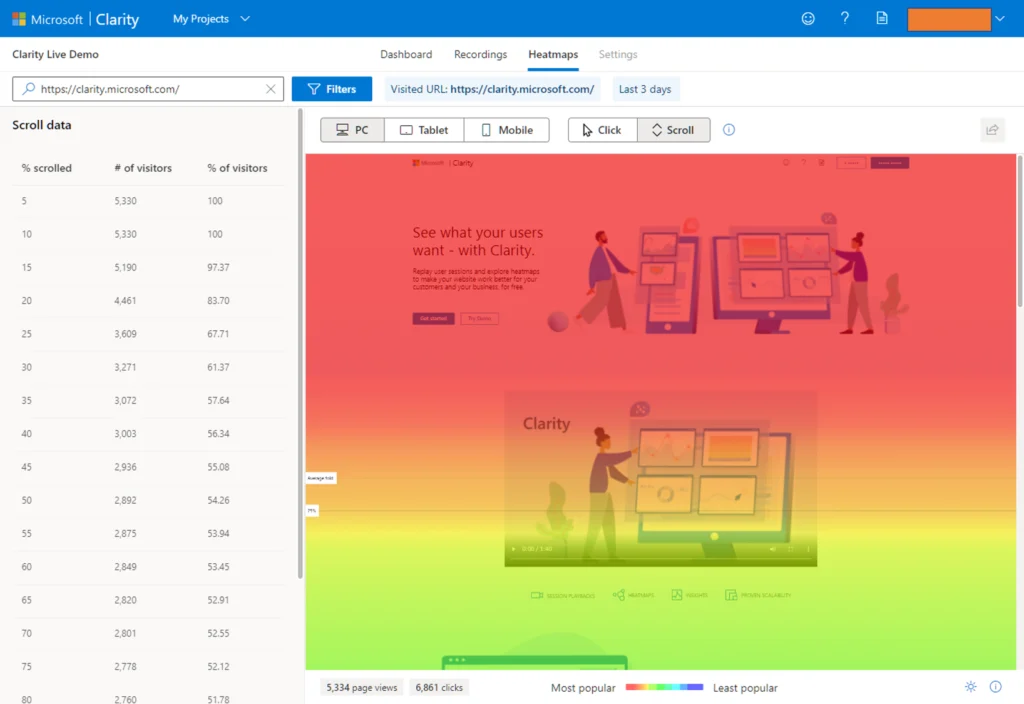The image size is (1024, 704).
Task: Click the heatmap color legend bar
Action: pos(664,687)
